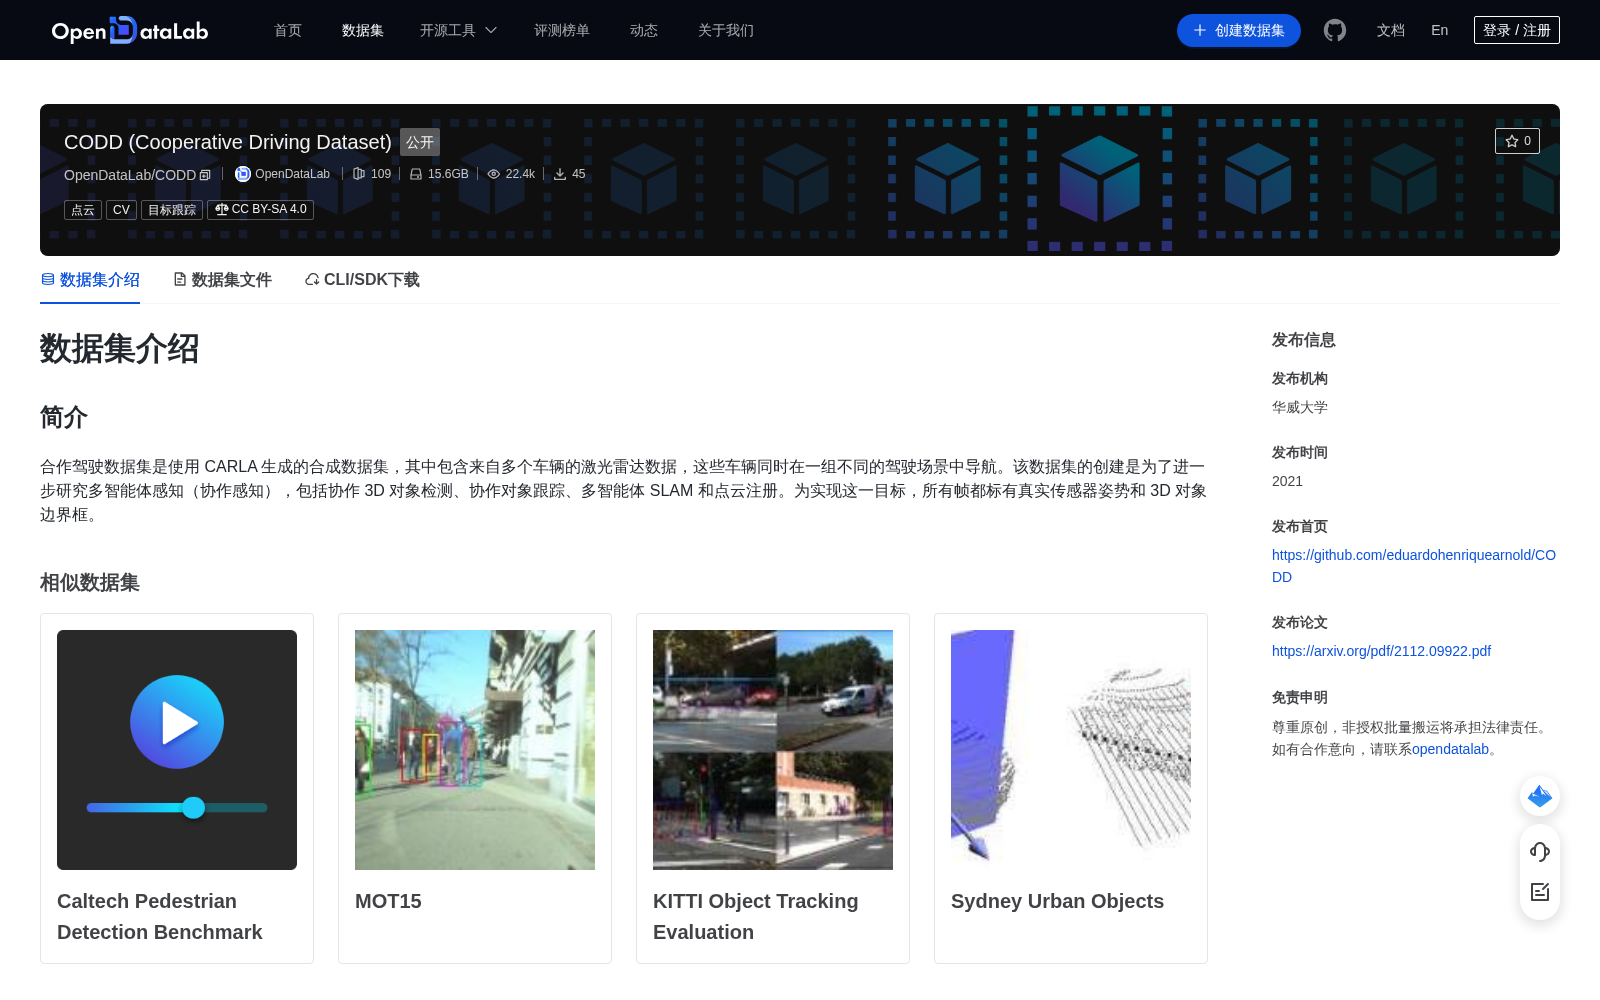The image size is (1600, 1000).
Task: Click the MOT15 card title
Action: [388, 901]
